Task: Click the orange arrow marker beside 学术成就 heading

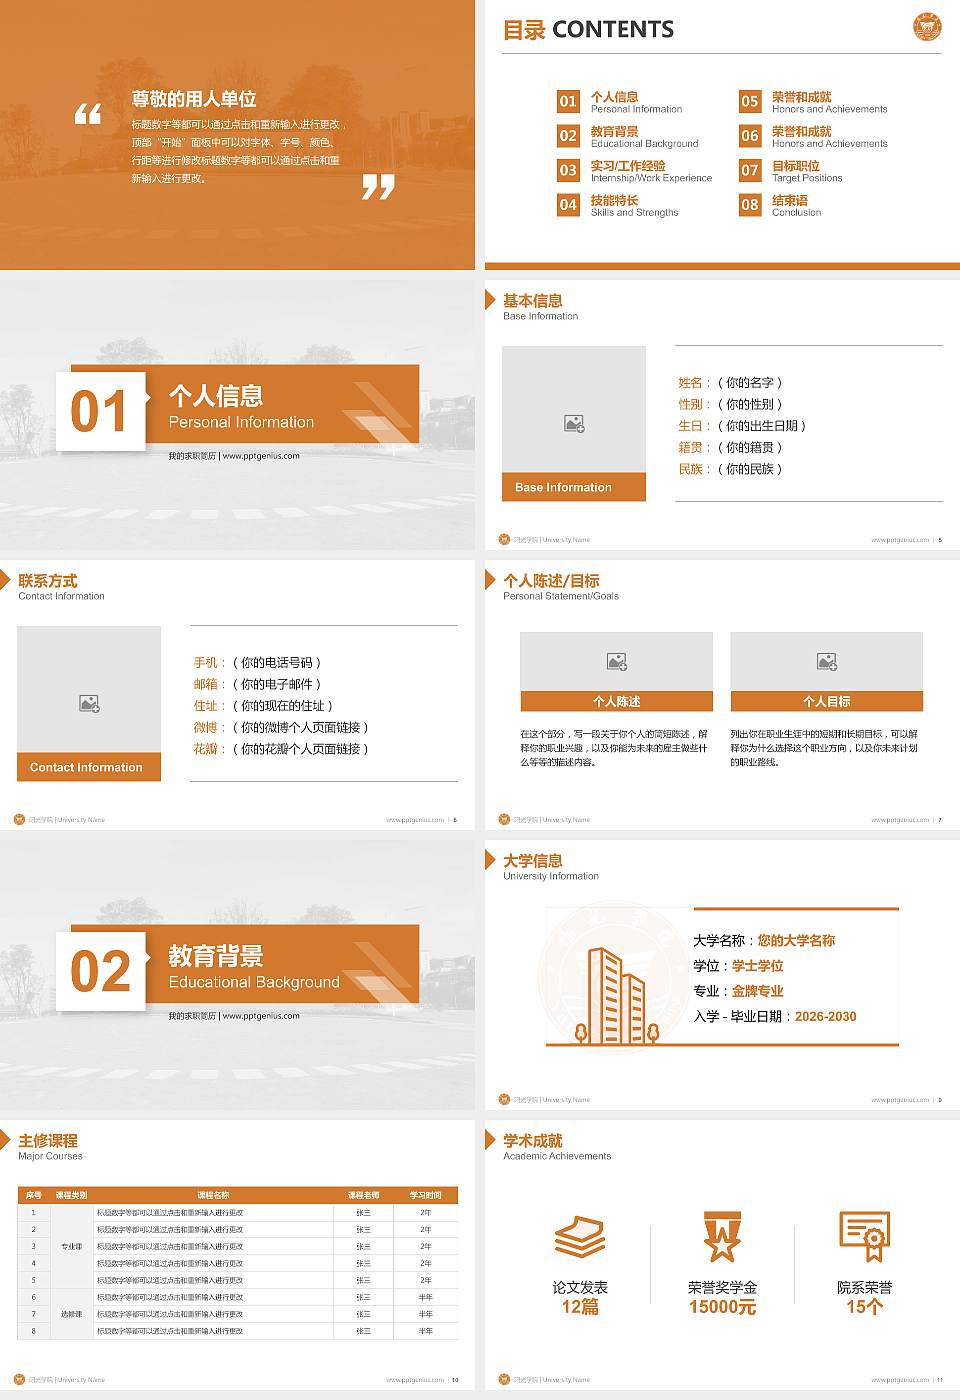Action: (x=488, y=1141)
